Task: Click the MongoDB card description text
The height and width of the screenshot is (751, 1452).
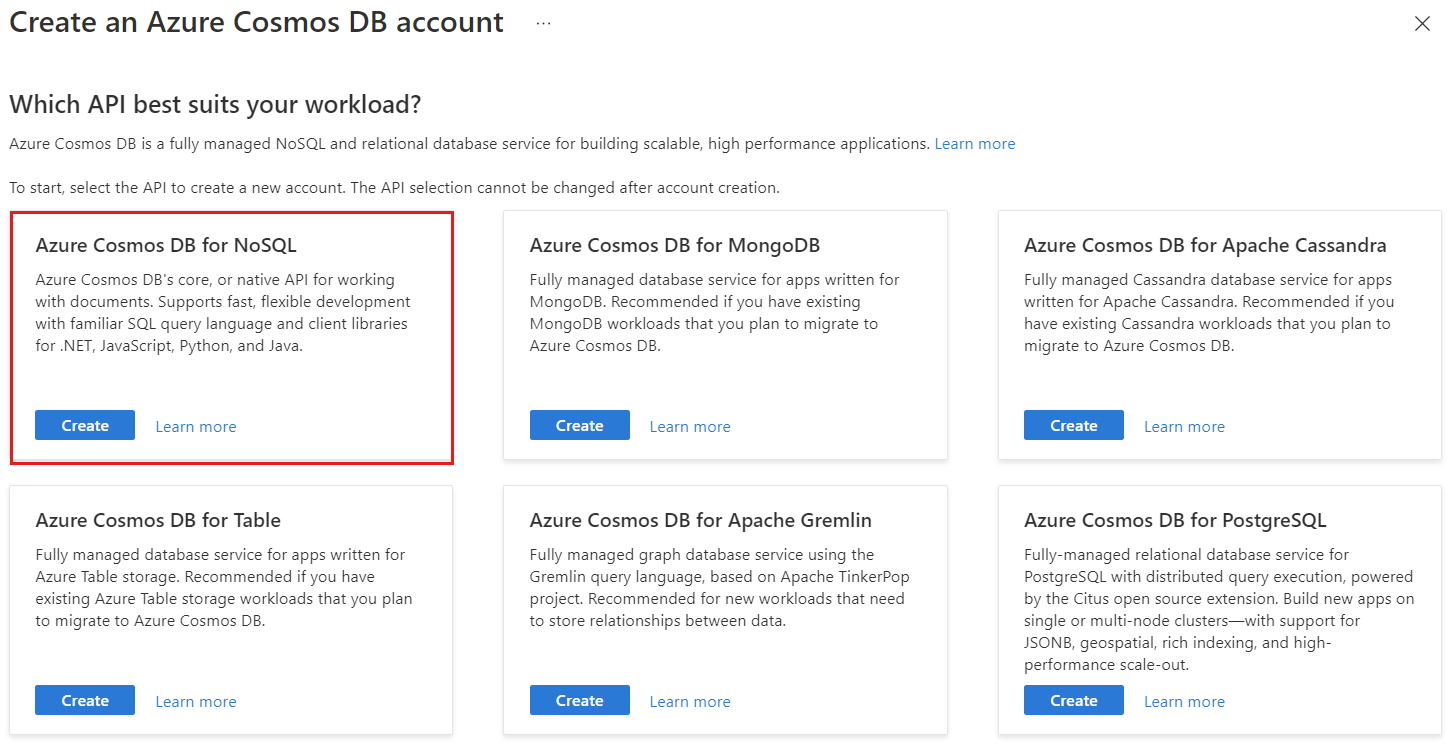Action: pyautogui.click(x=715, y=313)
